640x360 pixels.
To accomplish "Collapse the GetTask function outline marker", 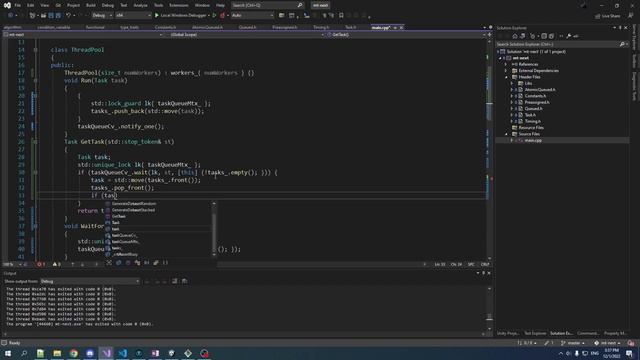I will coord(36,142).
